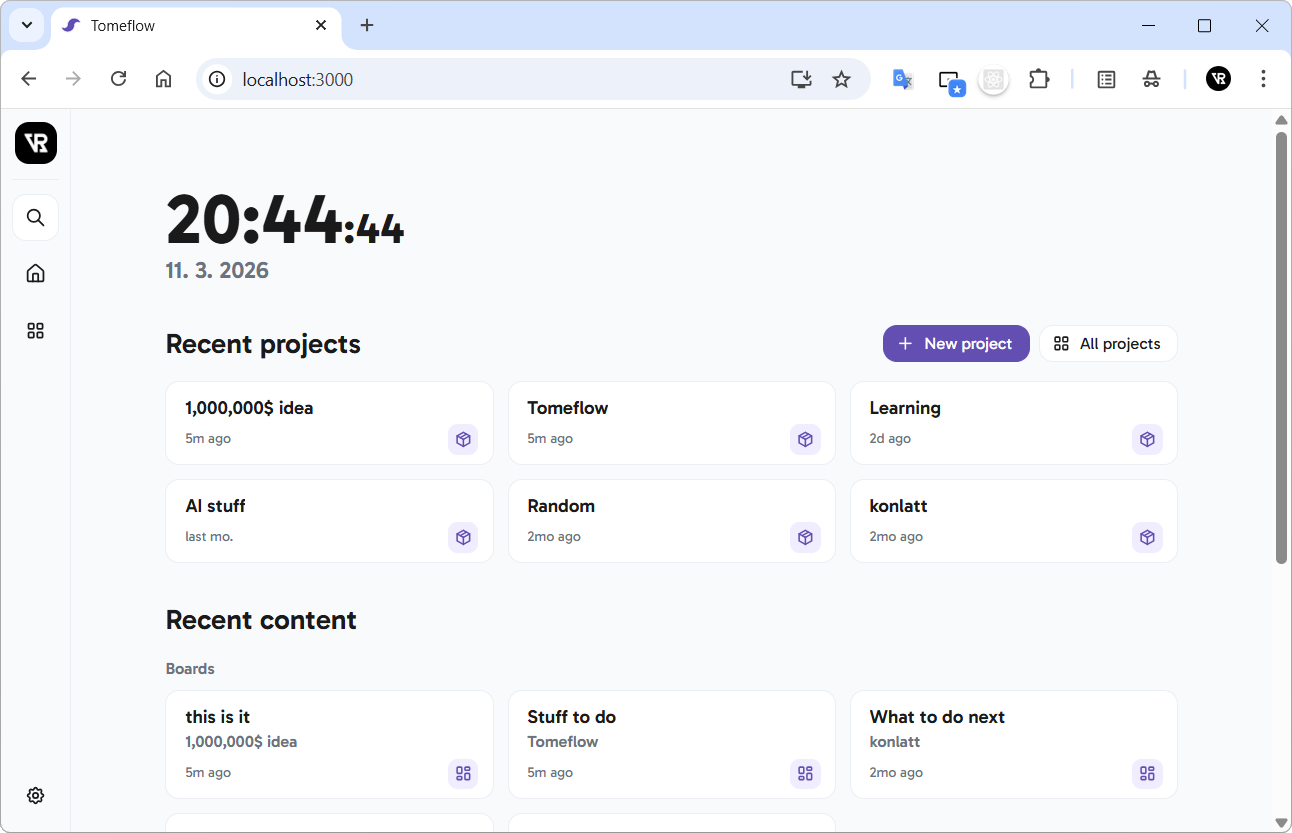
Task: Click the Tomeflow logo in sidebar
Action: [x=36, y=144]
